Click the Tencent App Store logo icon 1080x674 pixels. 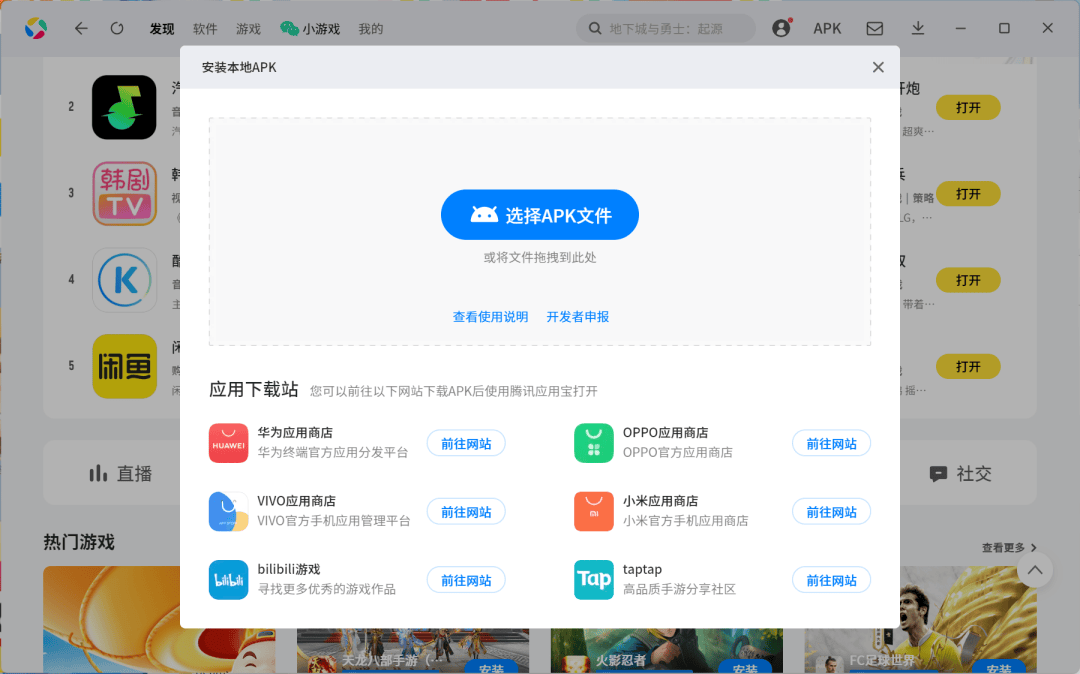[x=36, y=28]
